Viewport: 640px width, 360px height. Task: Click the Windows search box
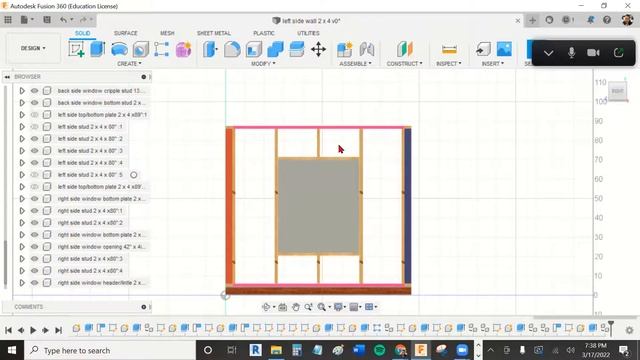[x=110, y=350]
